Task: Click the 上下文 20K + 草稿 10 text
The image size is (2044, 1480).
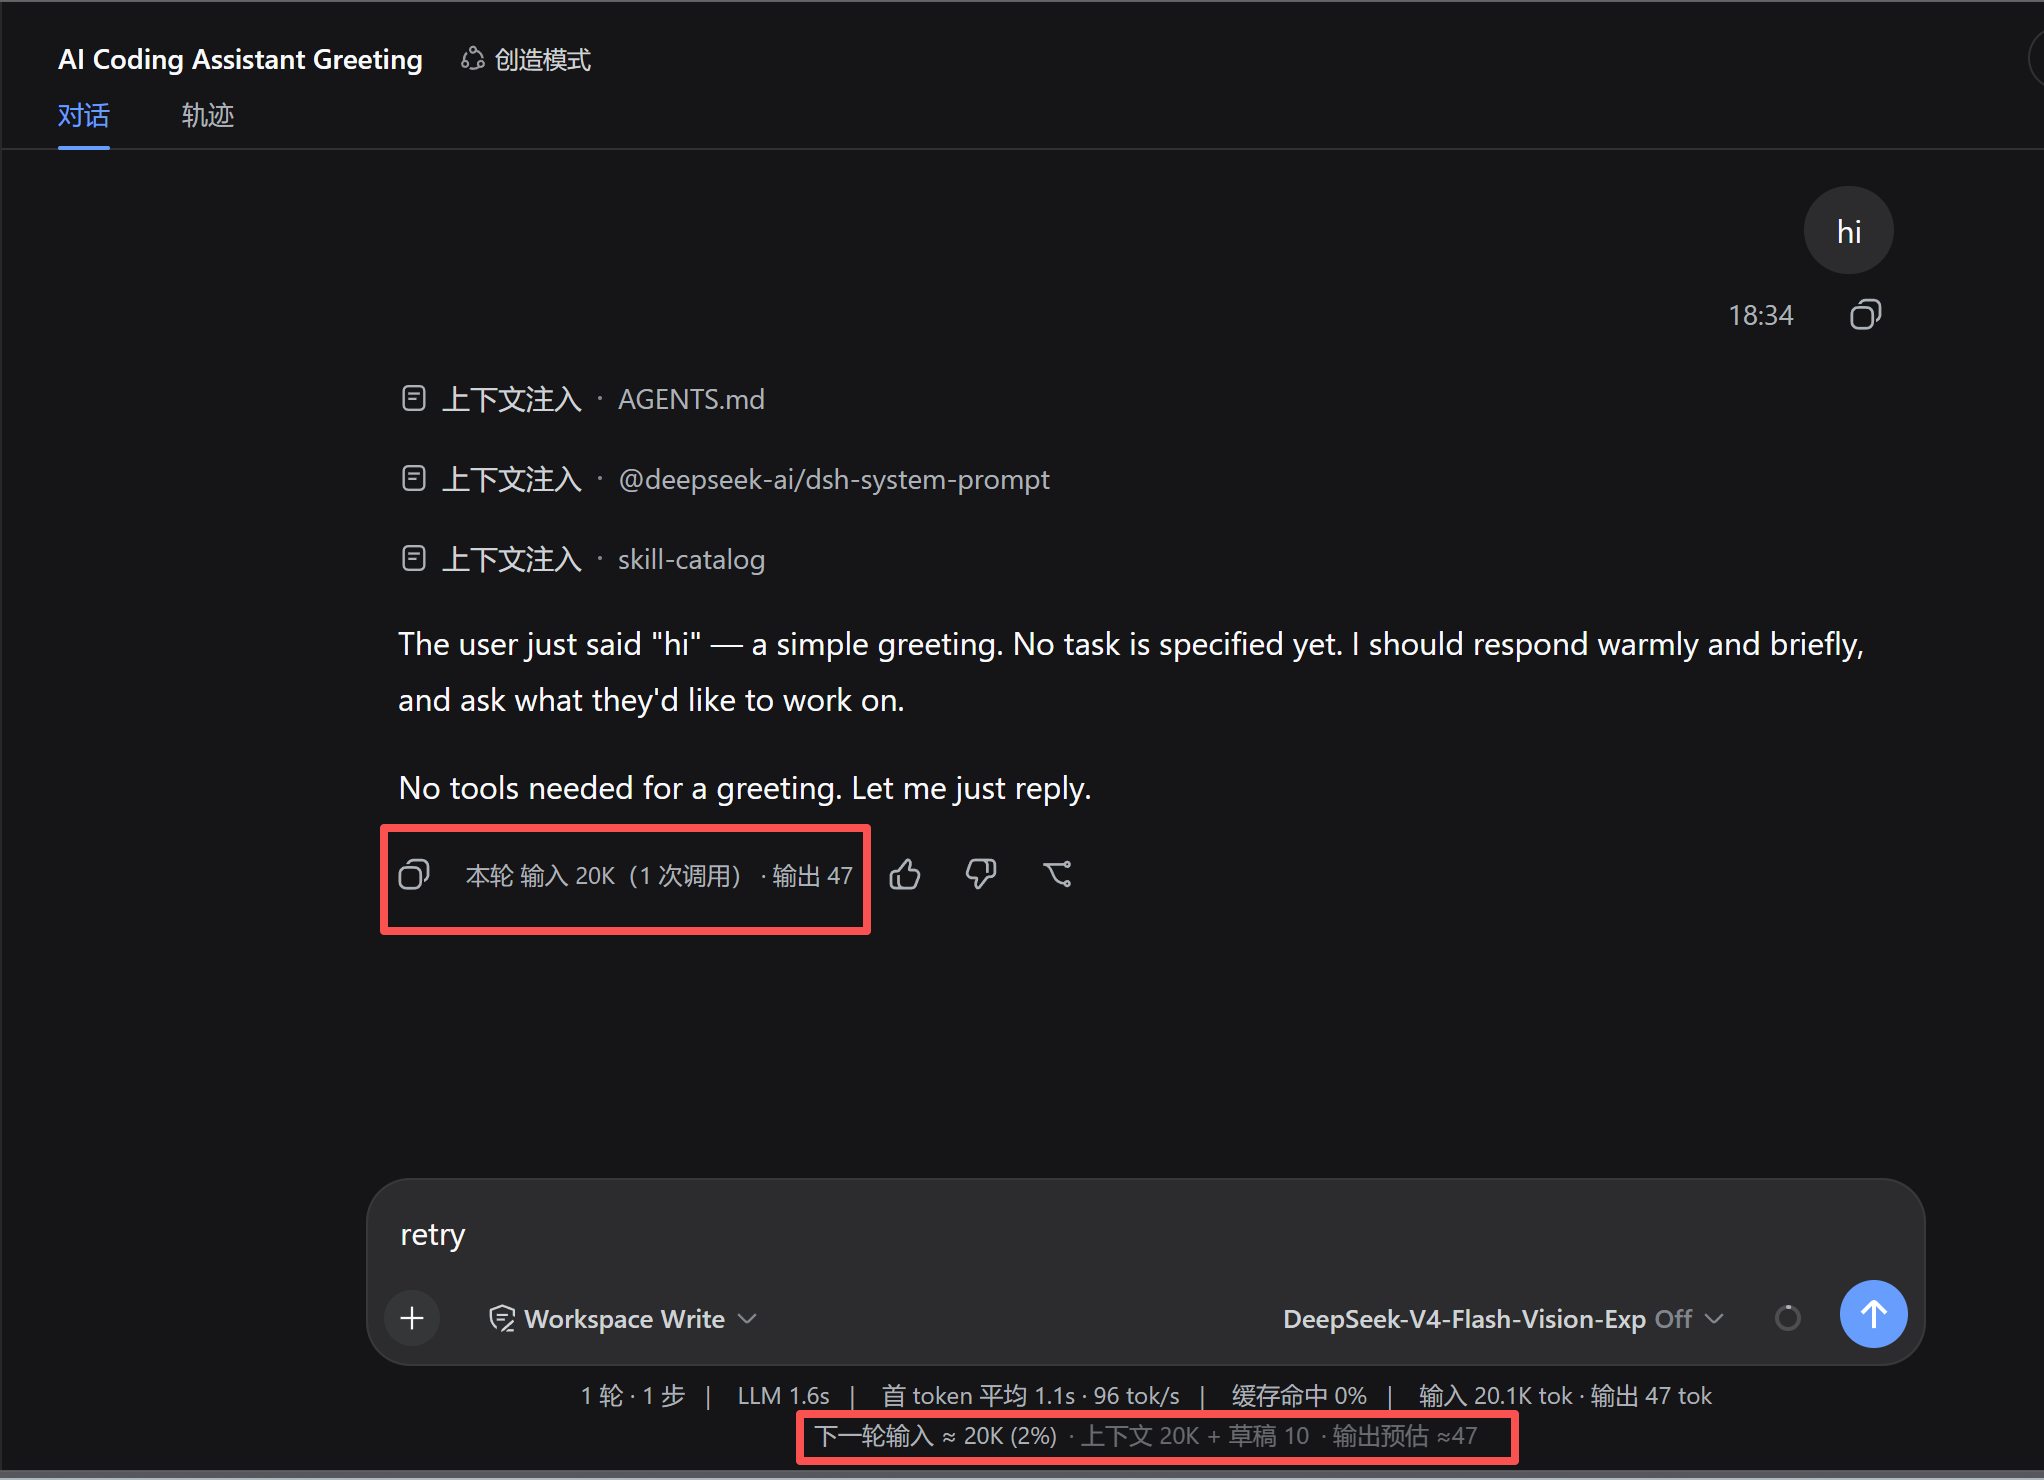Action: tap(1195, 1437)
